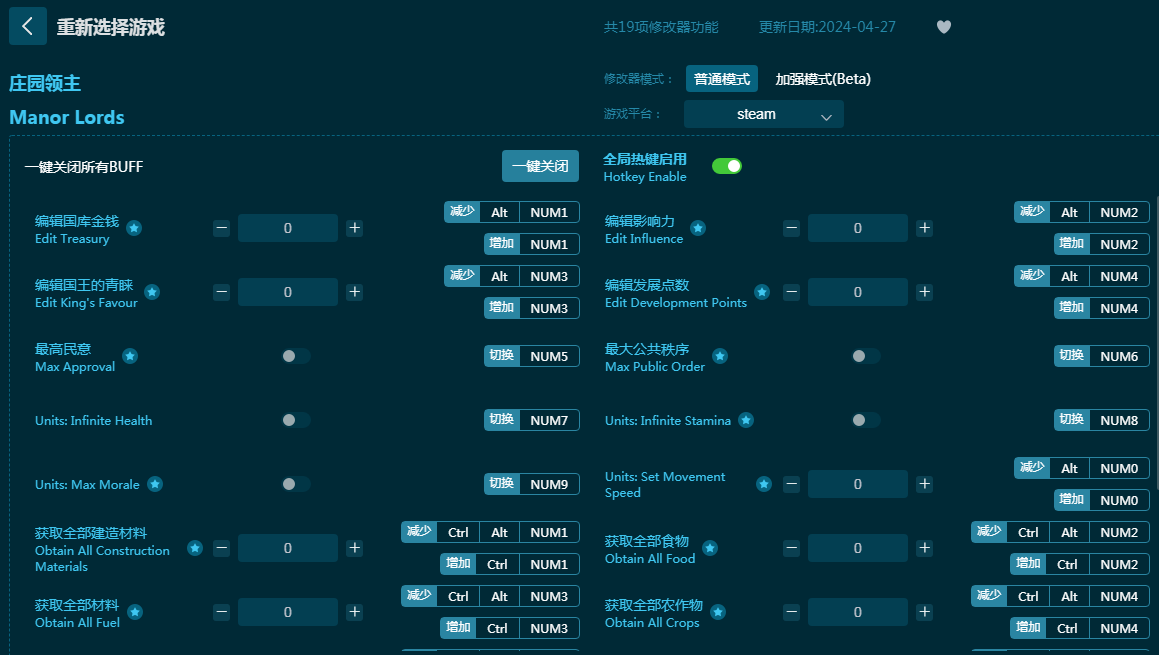The width and height of the screenshot is (1159, 655).
Task: Click Obtain All Fuel value field
Action: [288, 612]
